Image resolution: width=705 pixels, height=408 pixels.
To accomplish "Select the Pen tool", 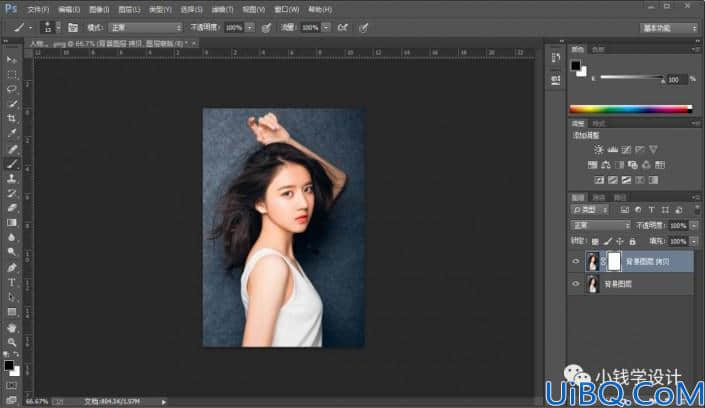I will pos(12,268).
